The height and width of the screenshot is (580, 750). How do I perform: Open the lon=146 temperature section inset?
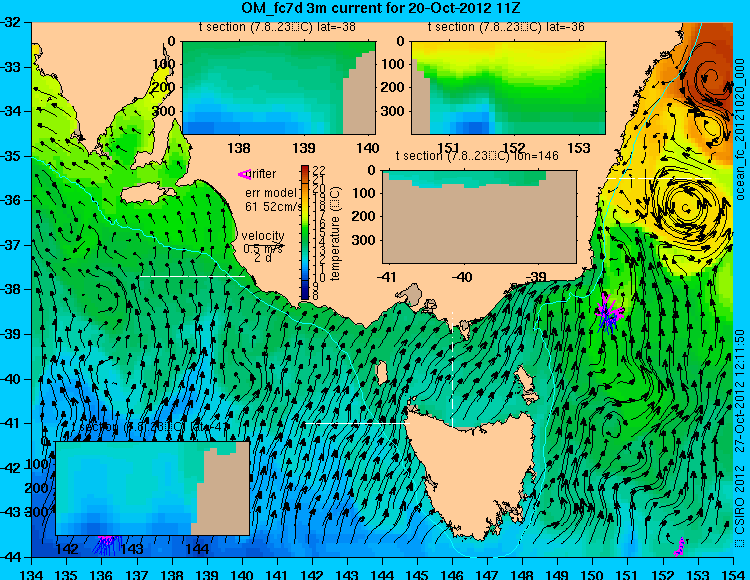(x=479, y=217)
